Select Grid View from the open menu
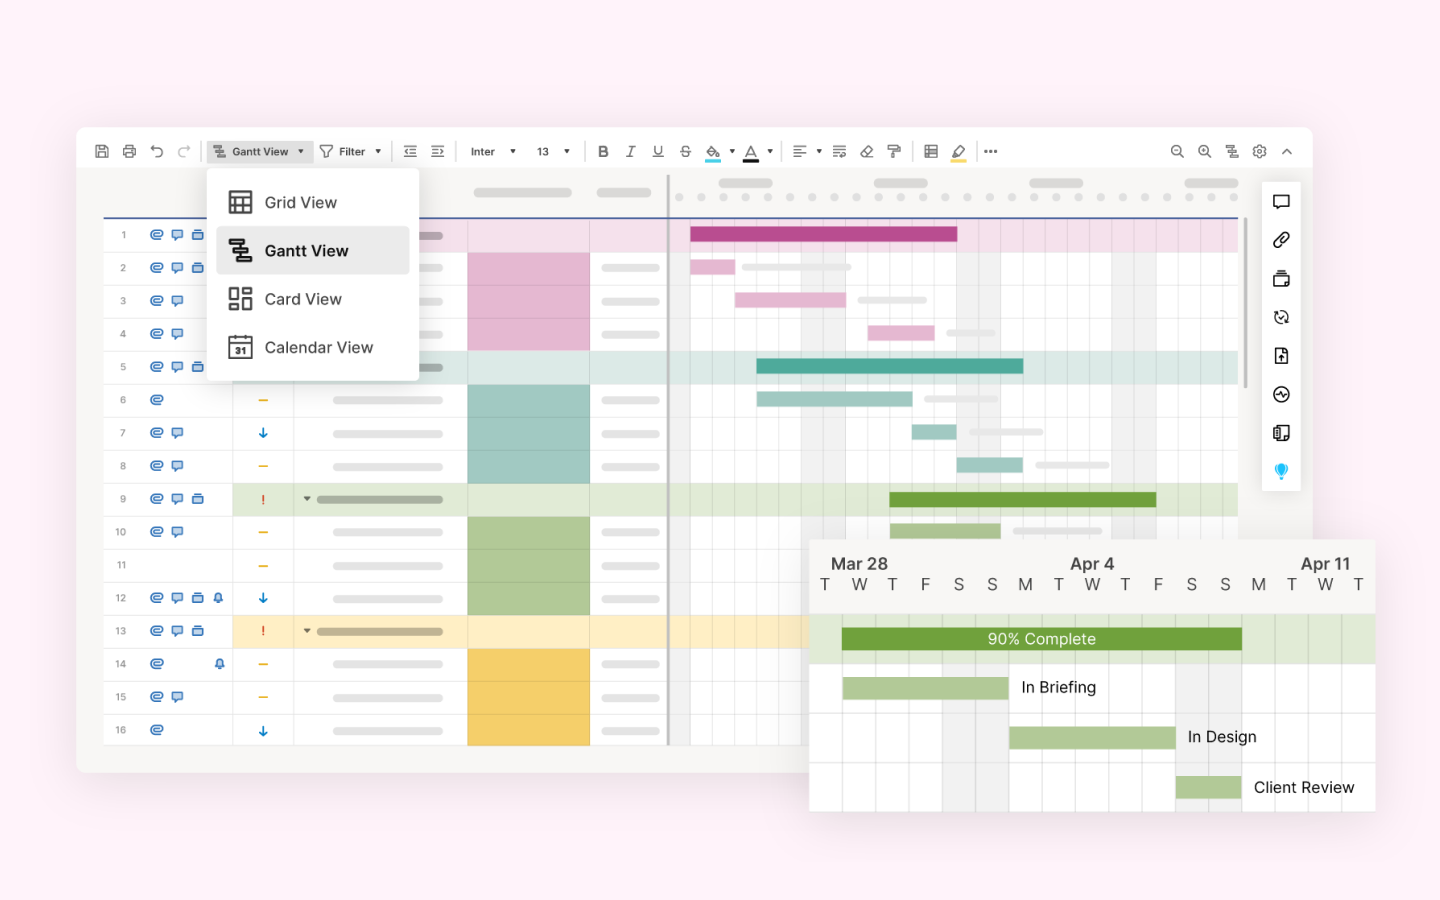The width and height of the screenshot is (1440, 900). [x=300, y=201]
